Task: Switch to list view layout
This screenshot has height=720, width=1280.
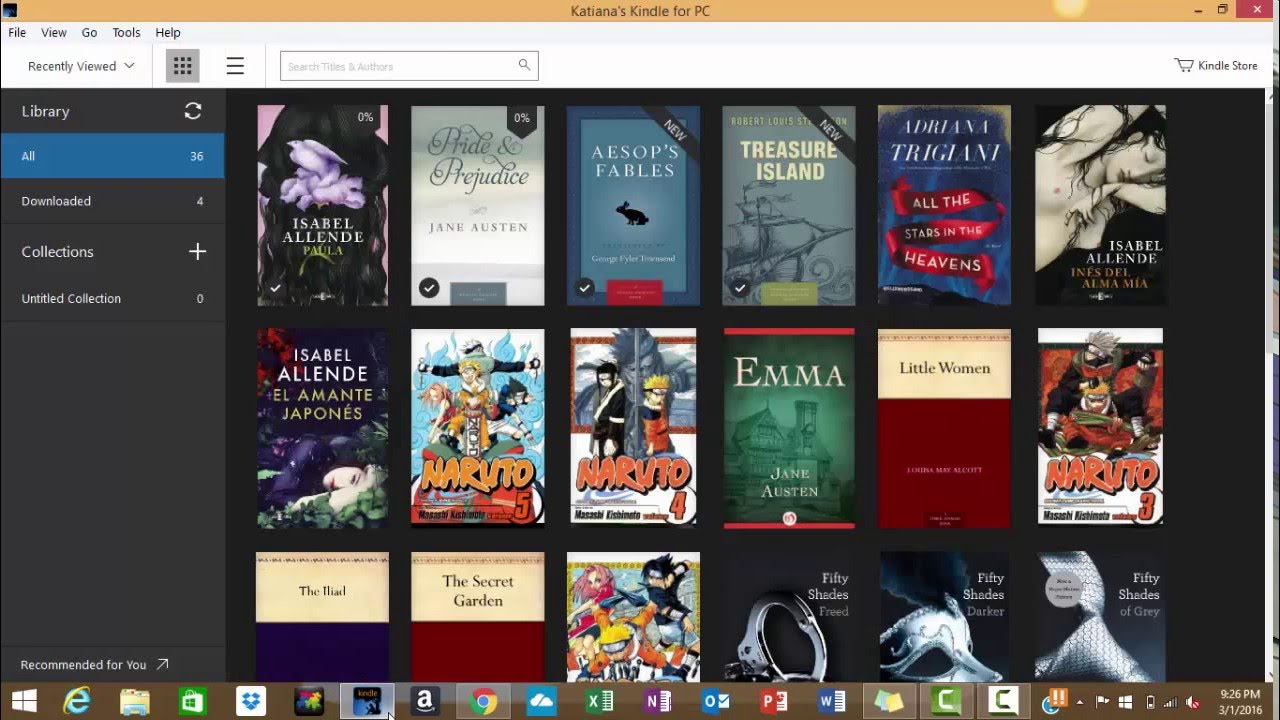Action: (x=235, y=66)
